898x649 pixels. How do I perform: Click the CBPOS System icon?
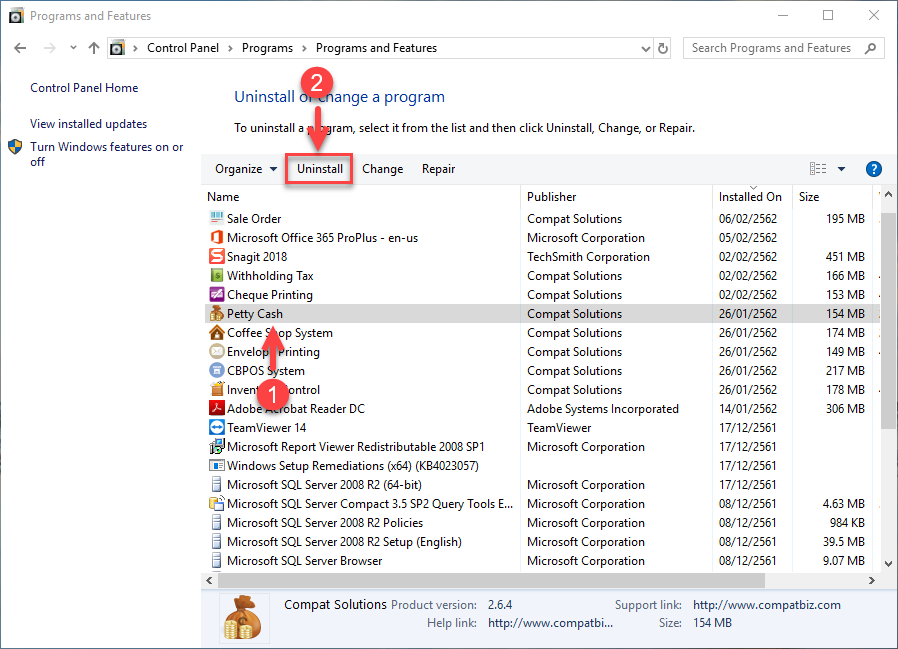click(x=216, y=370)
